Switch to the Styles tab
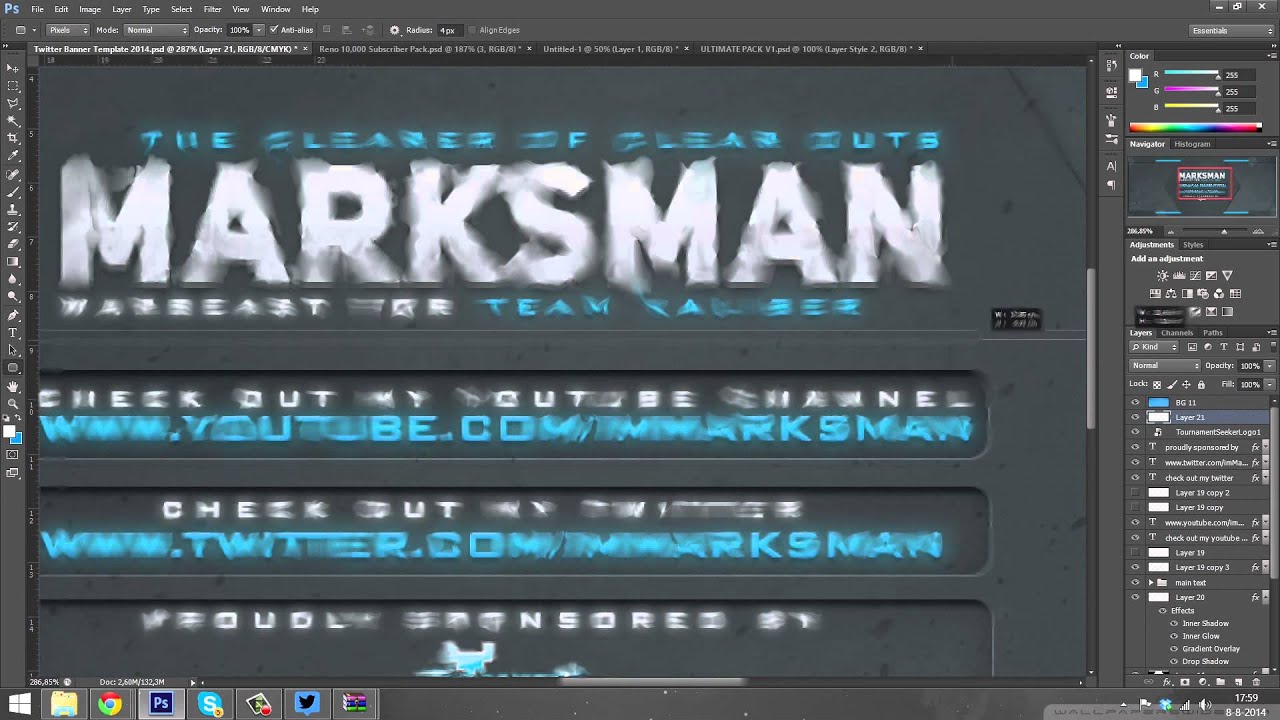 (1193, 244)
